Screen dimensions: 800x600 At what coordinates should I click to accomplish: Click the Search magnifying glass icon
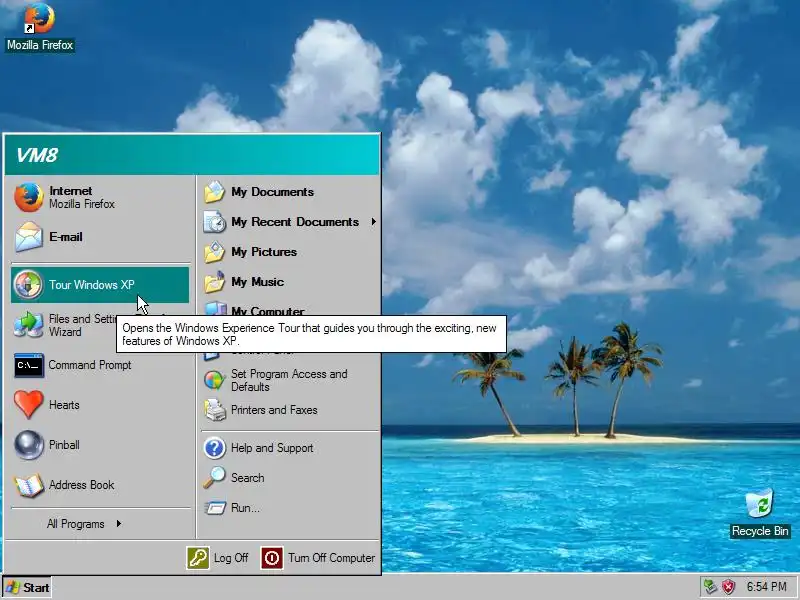click(x=214, y=478)
